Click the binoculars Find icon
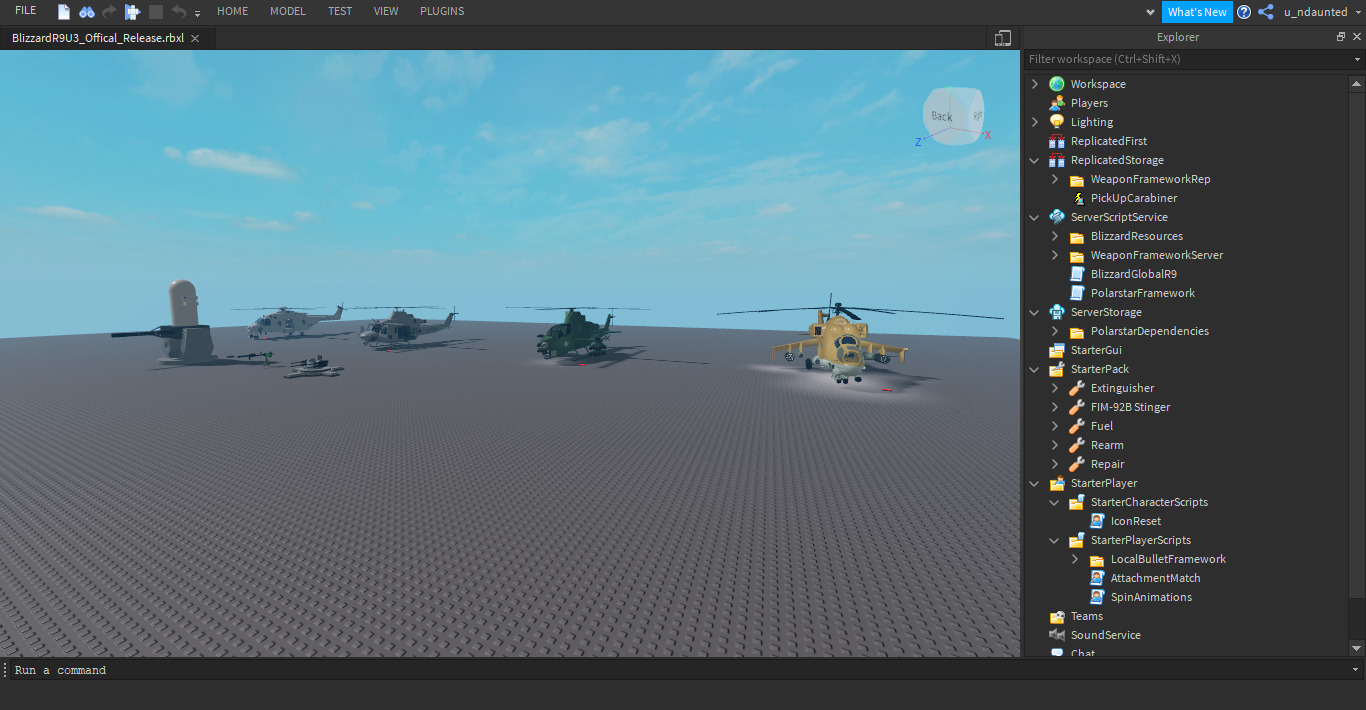This screenshot has width=1366, height=710. 87,12
